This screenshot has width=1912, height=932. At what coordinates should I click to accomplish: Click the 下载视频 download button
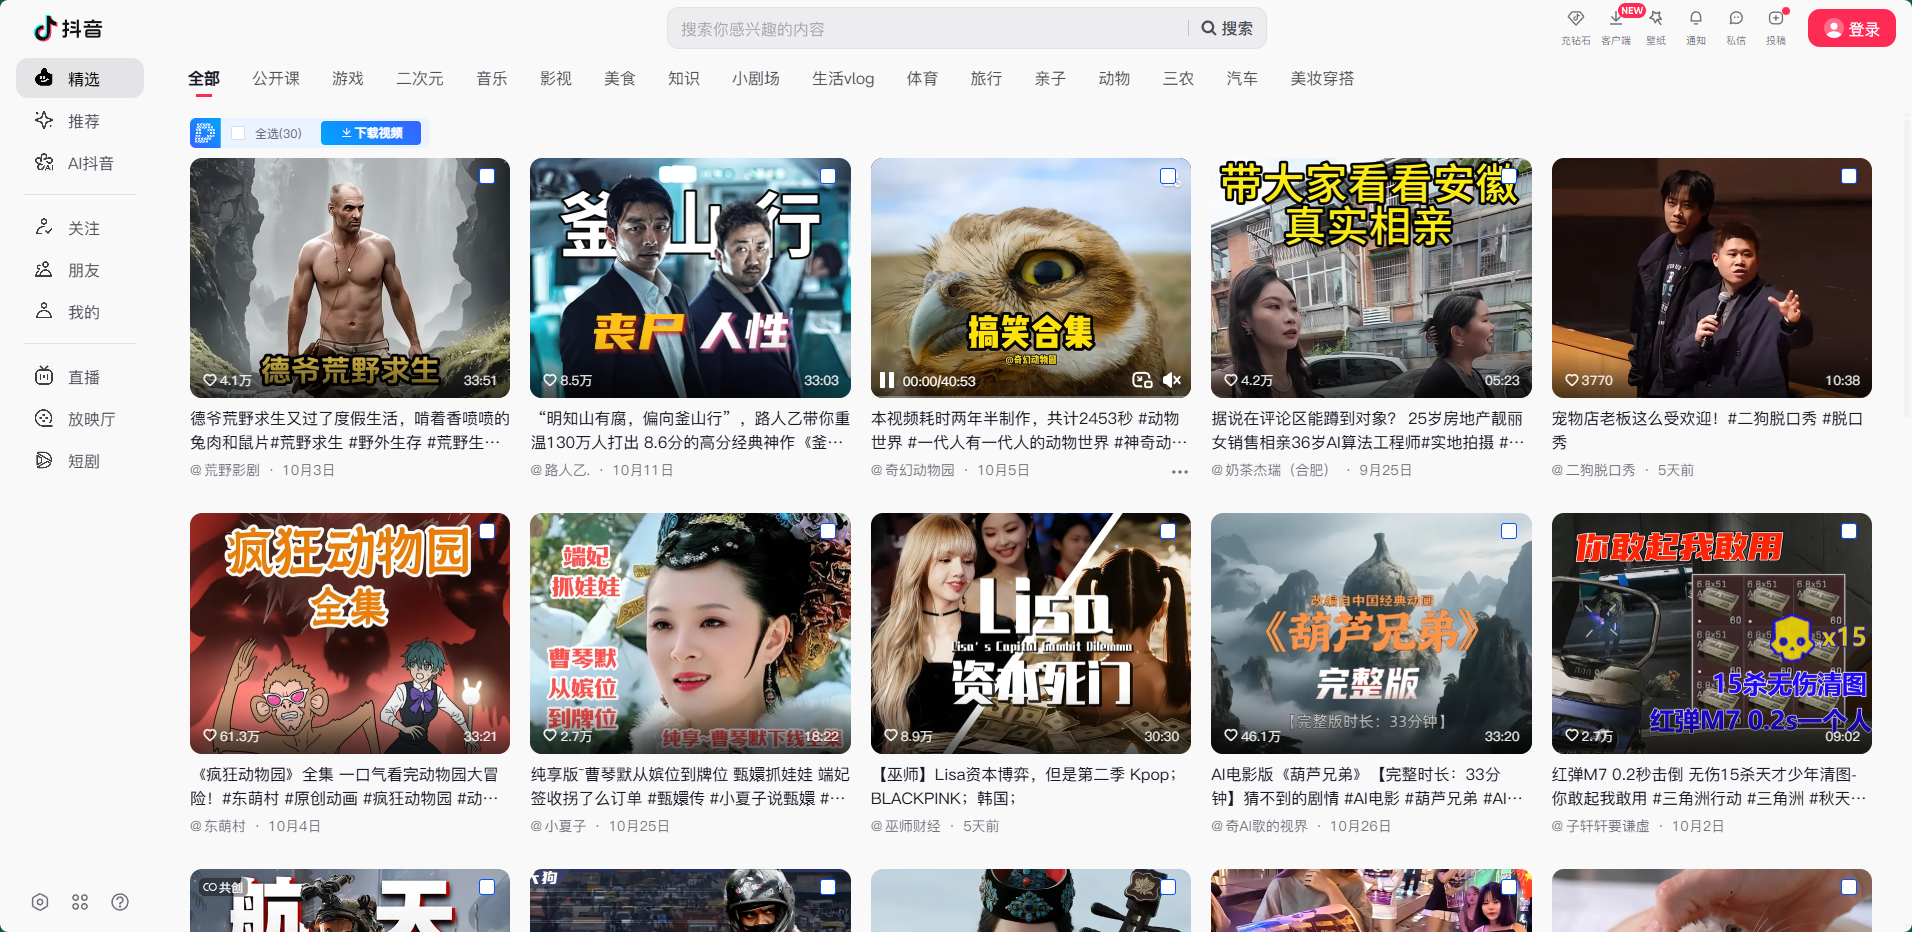[x=371, y=133]
